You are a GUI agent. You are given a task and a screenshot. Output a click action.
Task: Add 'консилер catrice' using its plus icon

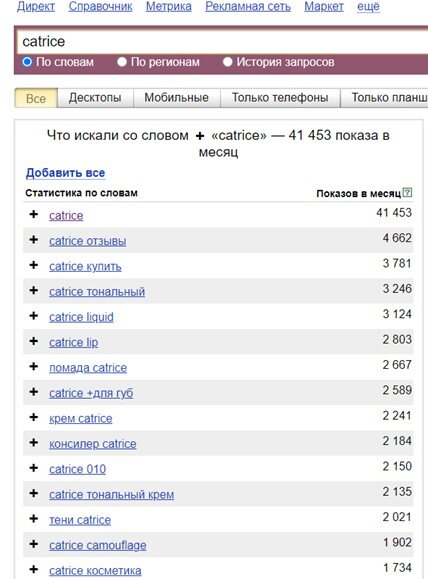click(34, 442)
